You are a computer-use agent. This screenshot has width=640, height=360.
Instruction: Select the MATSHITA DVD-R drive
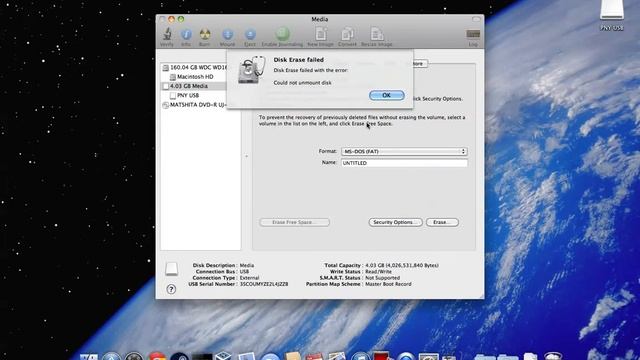click(194, 105)
